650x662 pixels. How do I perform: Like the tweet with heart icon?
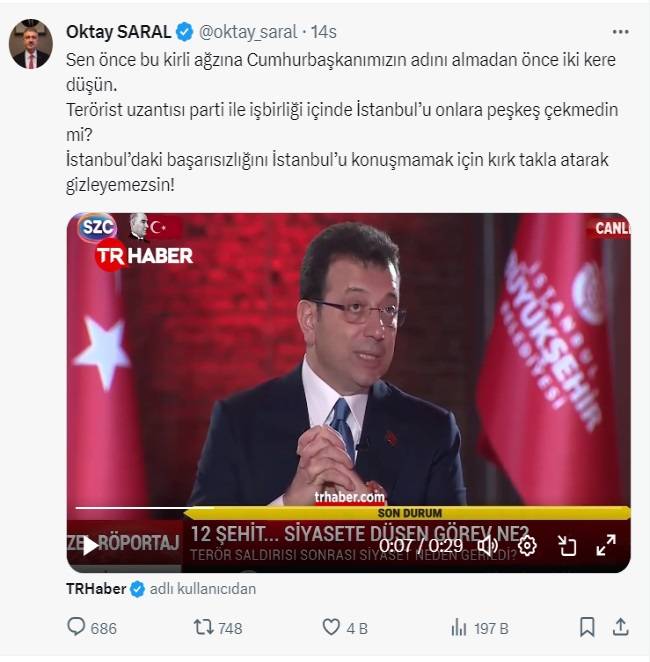tap(331, 627)
